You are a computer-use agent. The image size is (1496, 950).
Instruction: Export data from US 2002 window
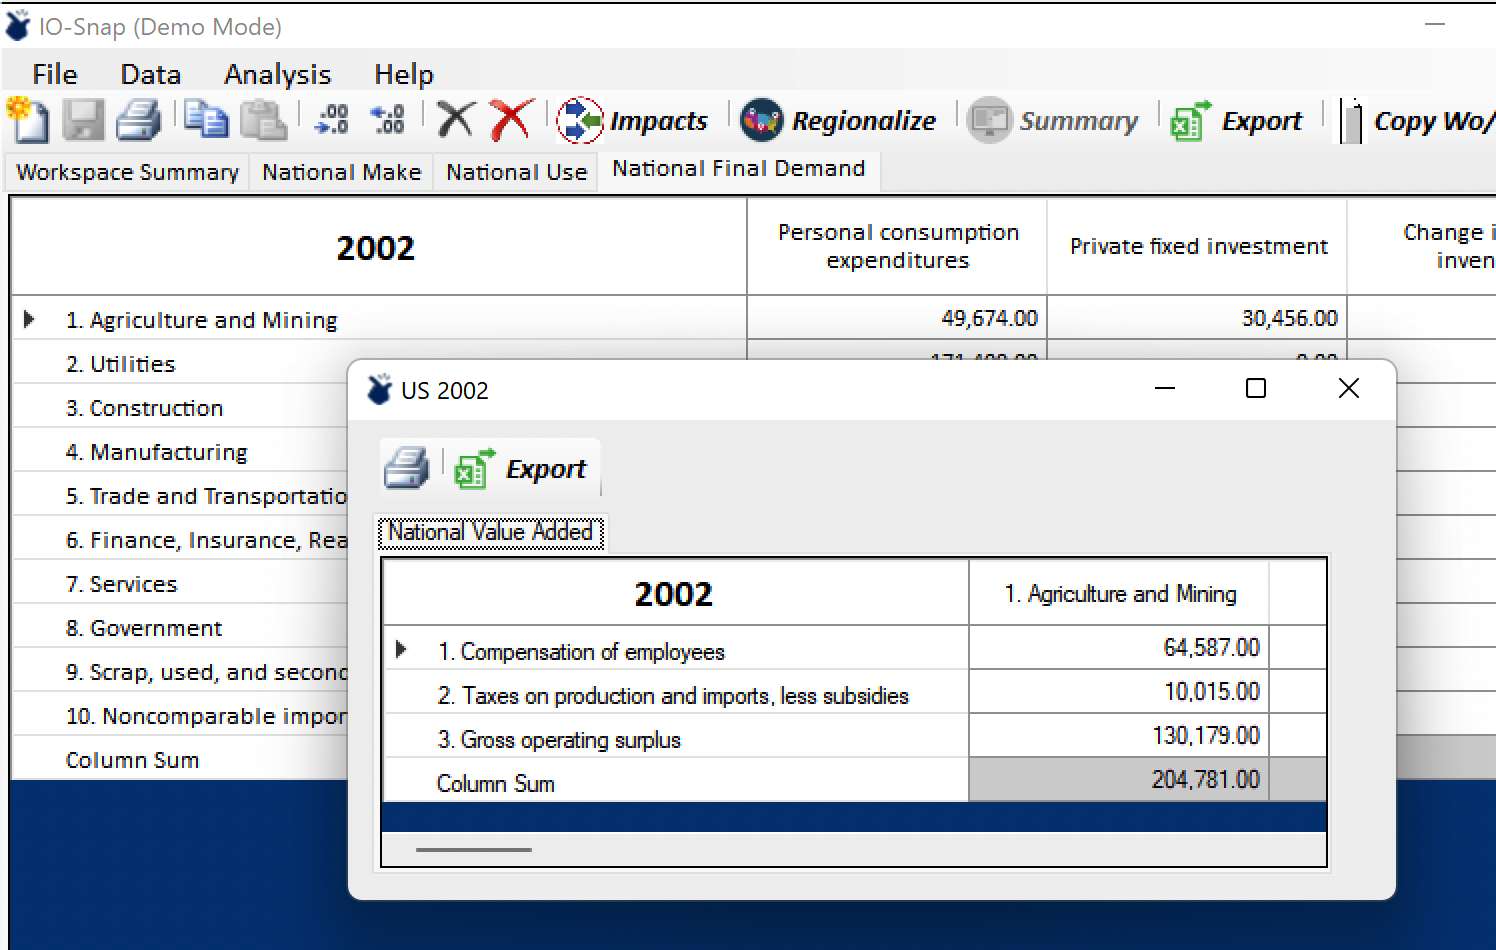tap(520, 469)
